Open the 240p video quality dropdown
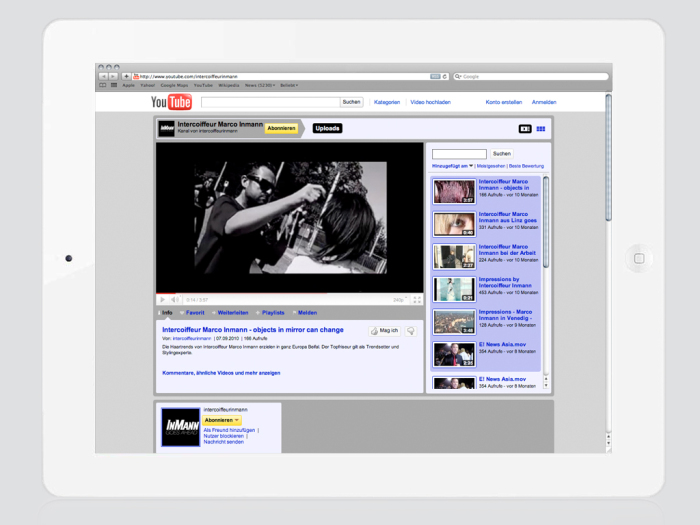 pyautogui.click(x=400, y=300)
